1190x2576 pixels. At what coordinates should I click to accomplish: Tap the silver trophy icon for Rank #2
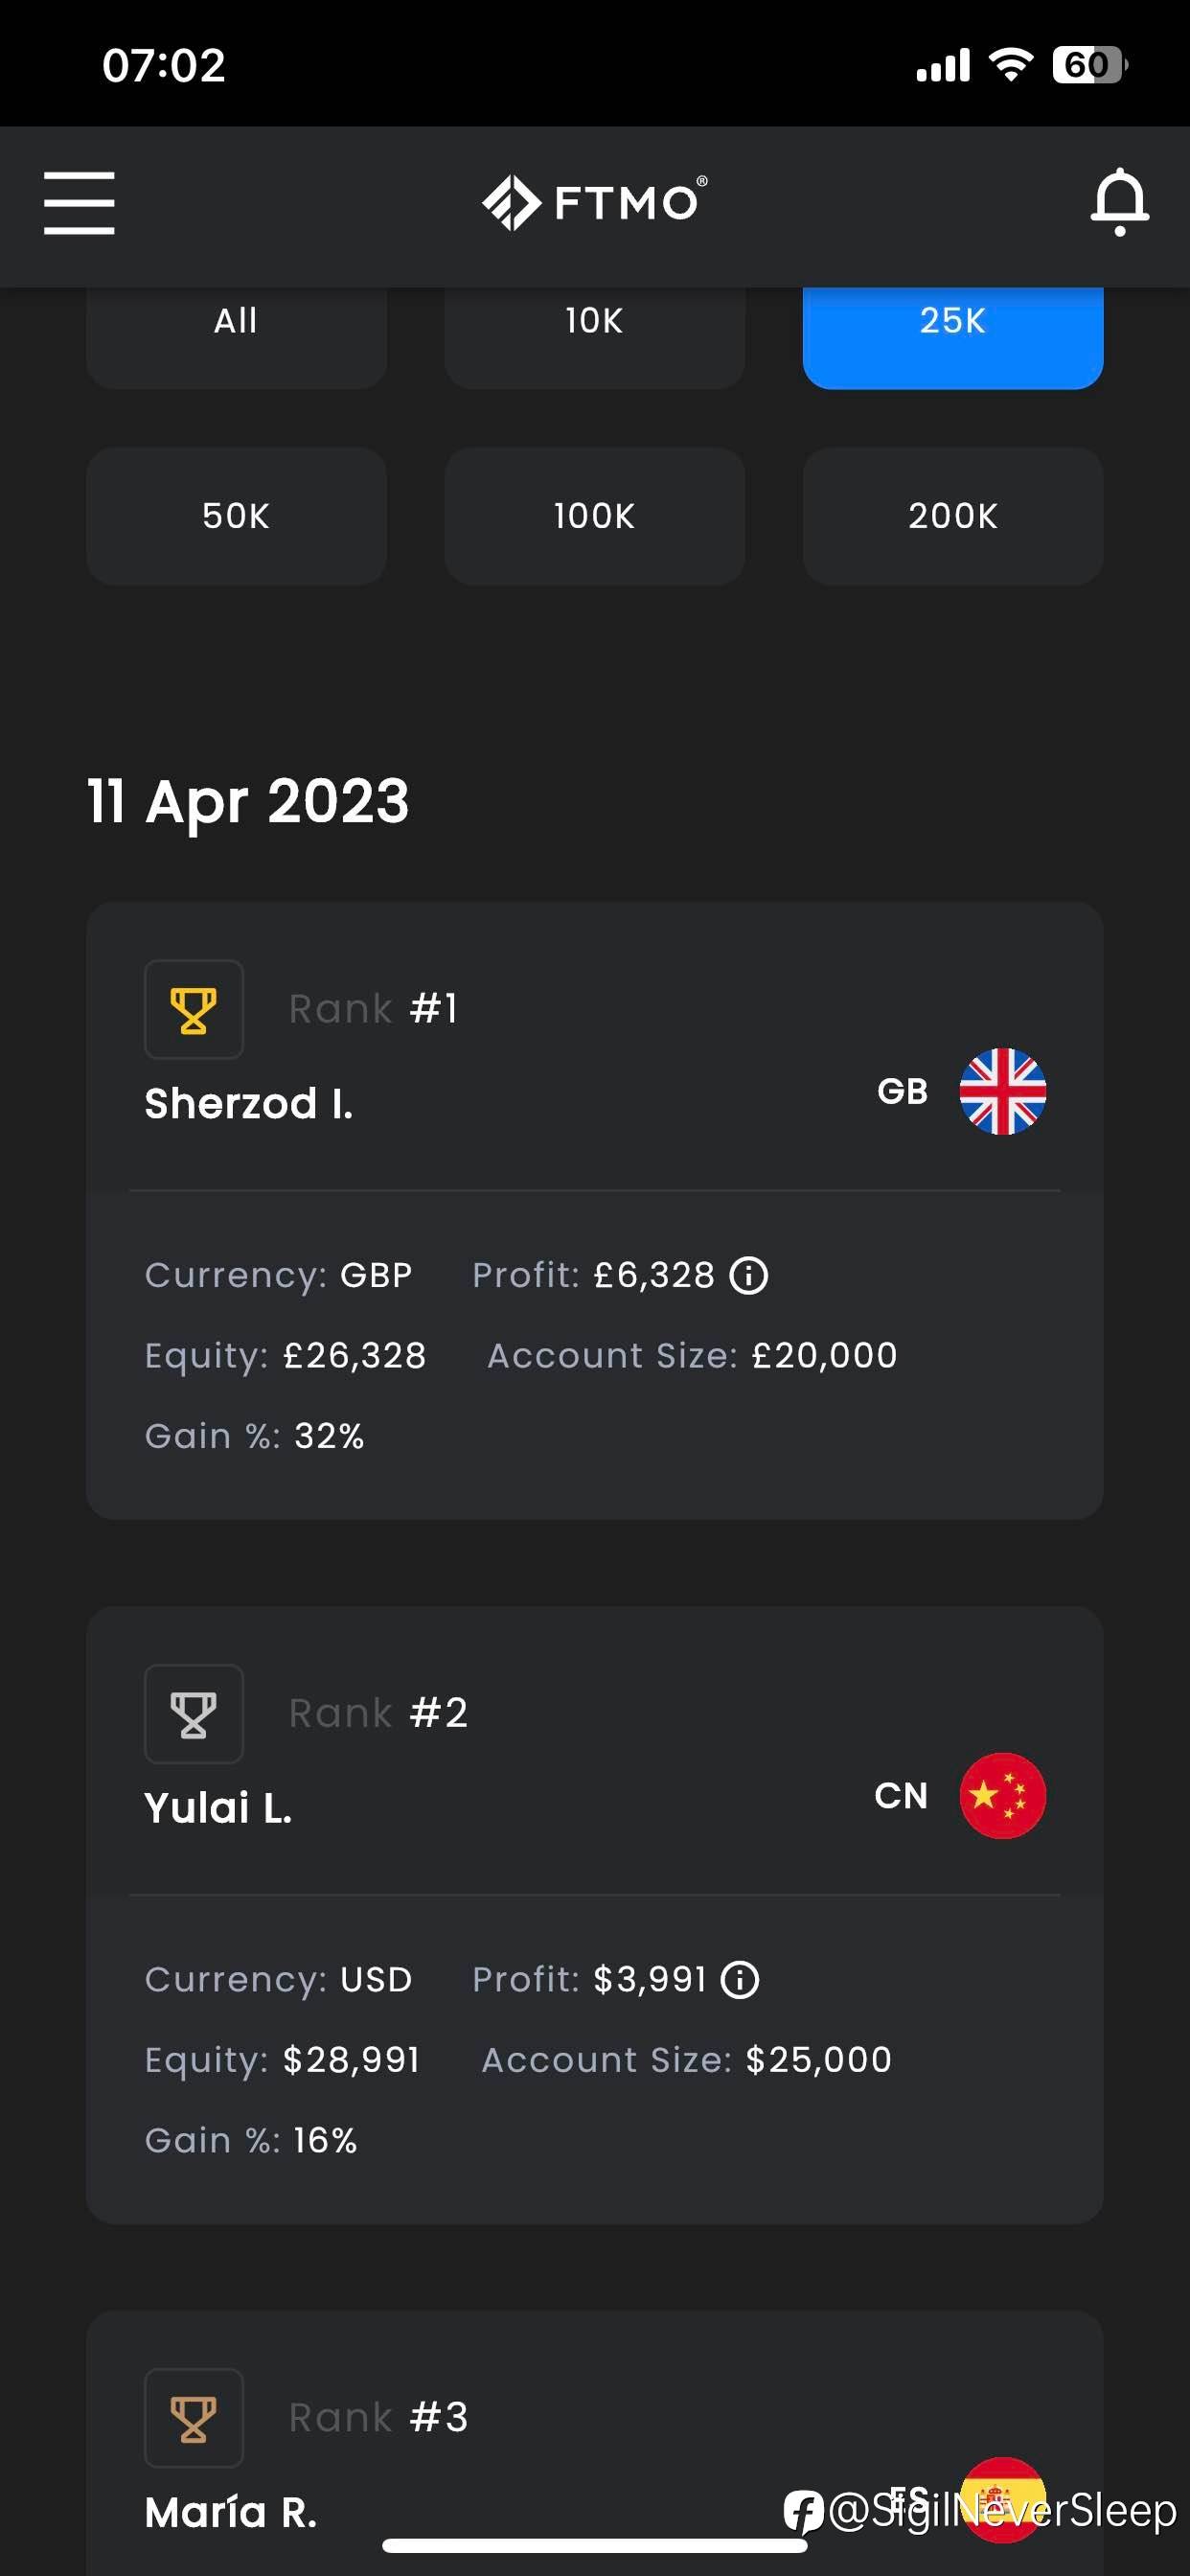click(x=194, y=1714)
